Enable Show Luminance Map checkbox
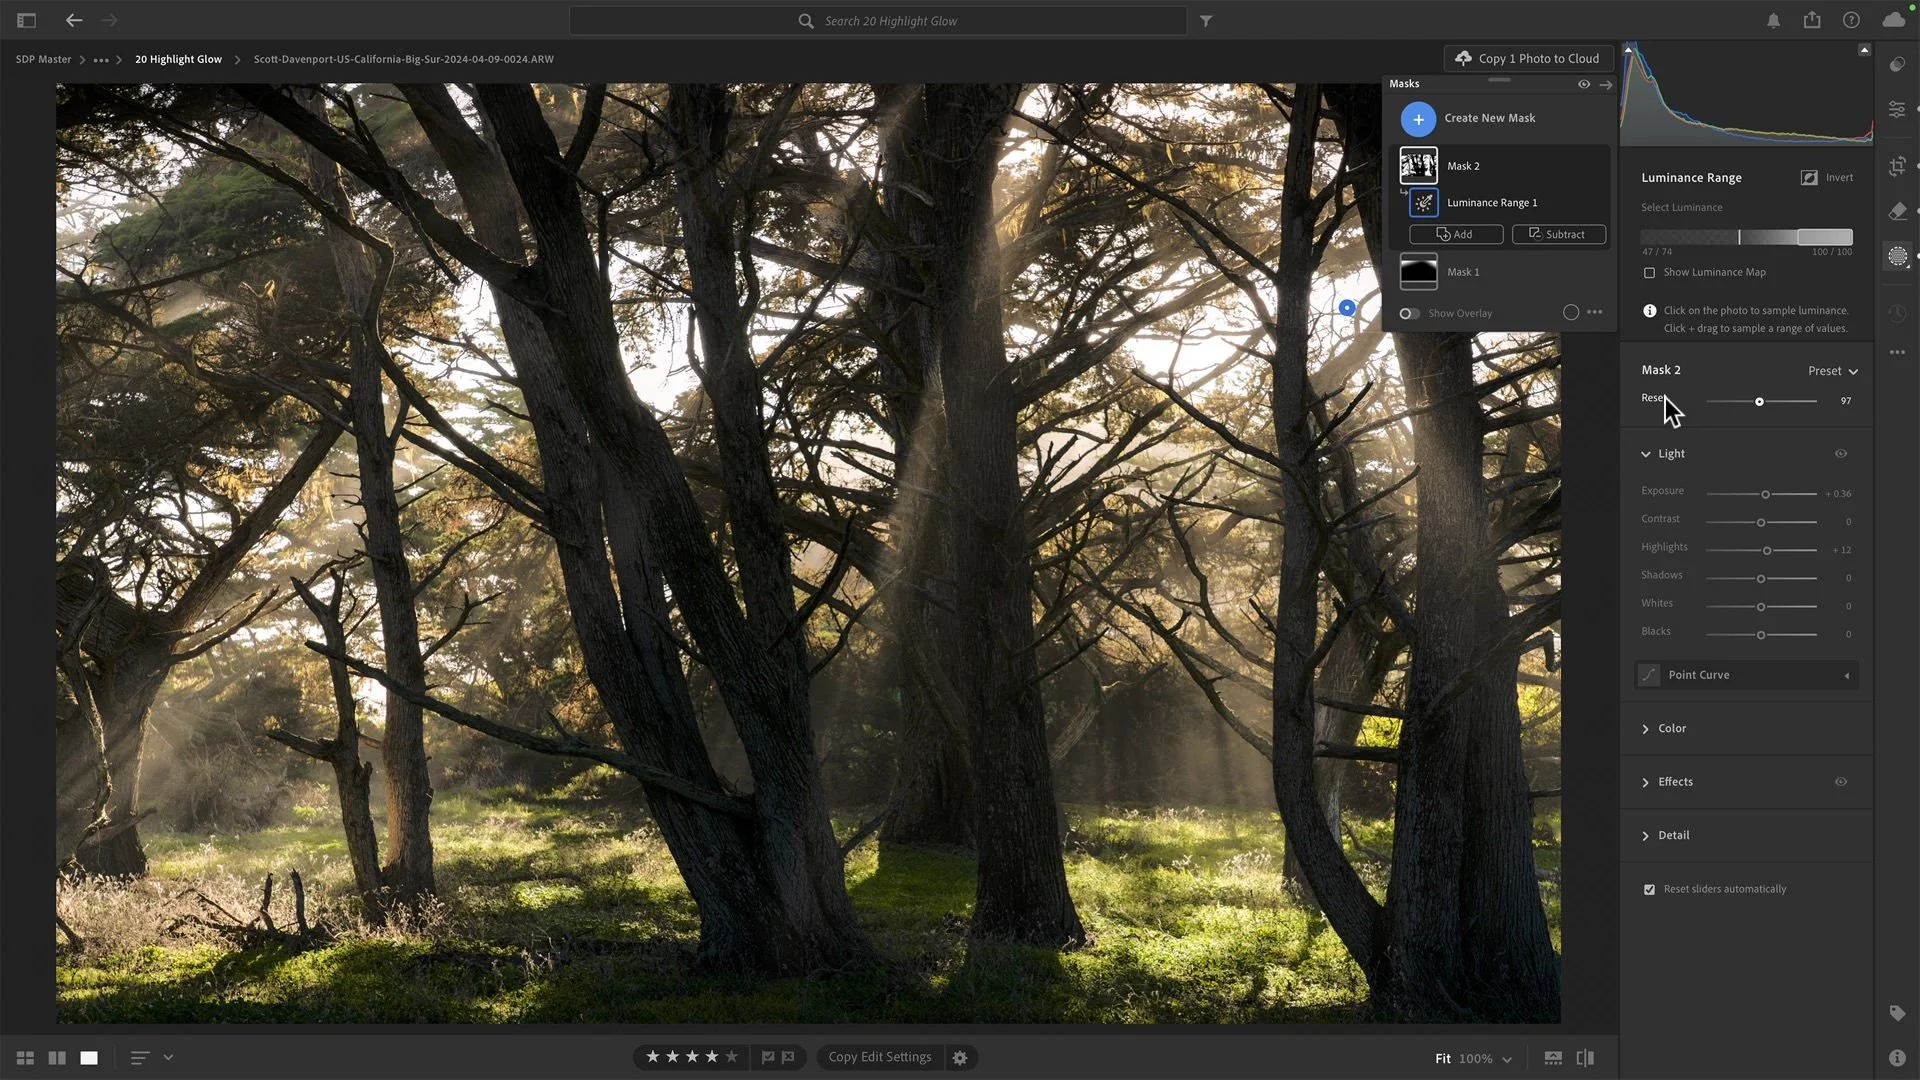Image resolution: width=1920 pixels, height=1080 pixels. click(x=1650, y=273)
